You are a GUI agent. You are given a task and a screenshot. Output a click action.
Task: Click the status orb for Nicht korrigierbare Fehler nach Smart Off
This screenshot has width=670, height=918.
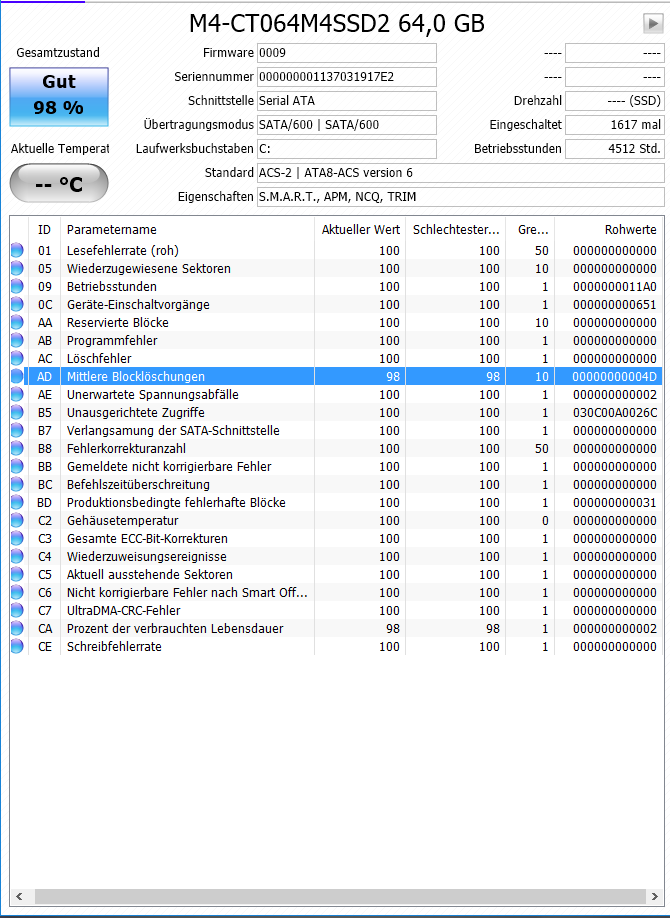point(17,592)
